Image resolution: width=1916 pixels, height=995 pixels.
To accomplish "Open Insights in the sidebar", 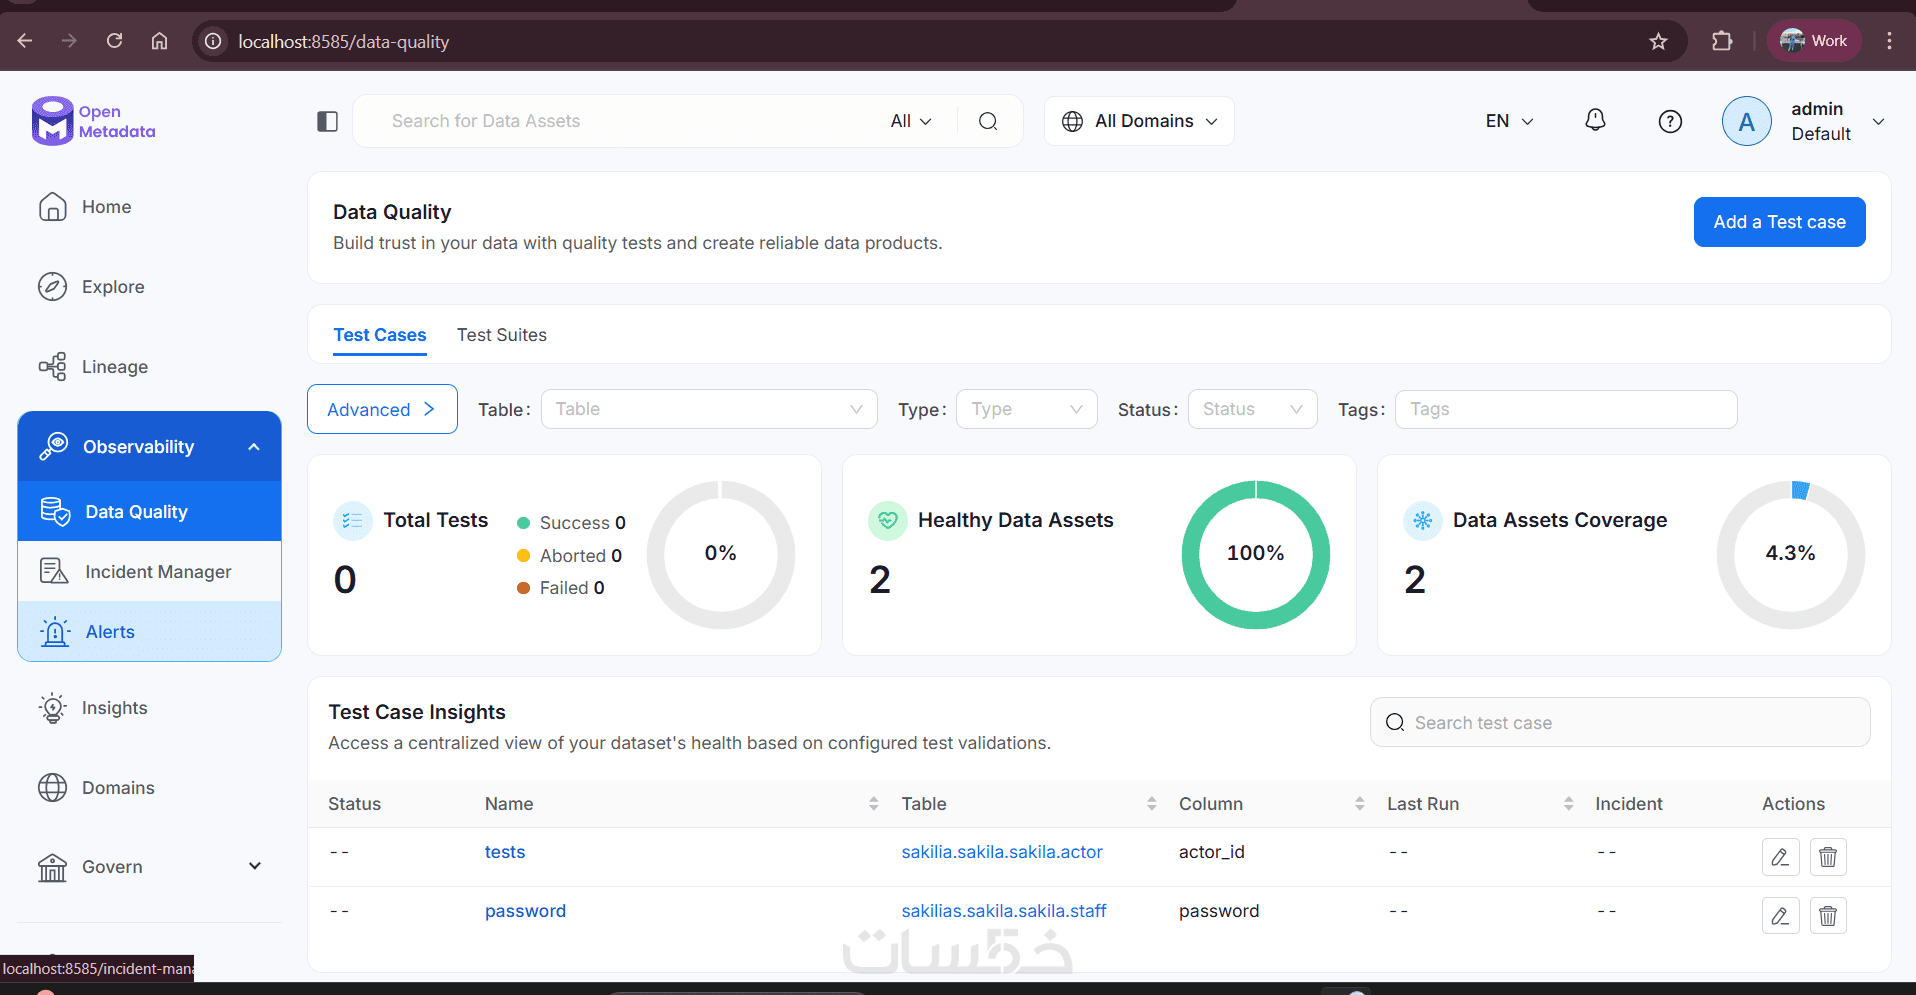I will click(x=115, y=708).
